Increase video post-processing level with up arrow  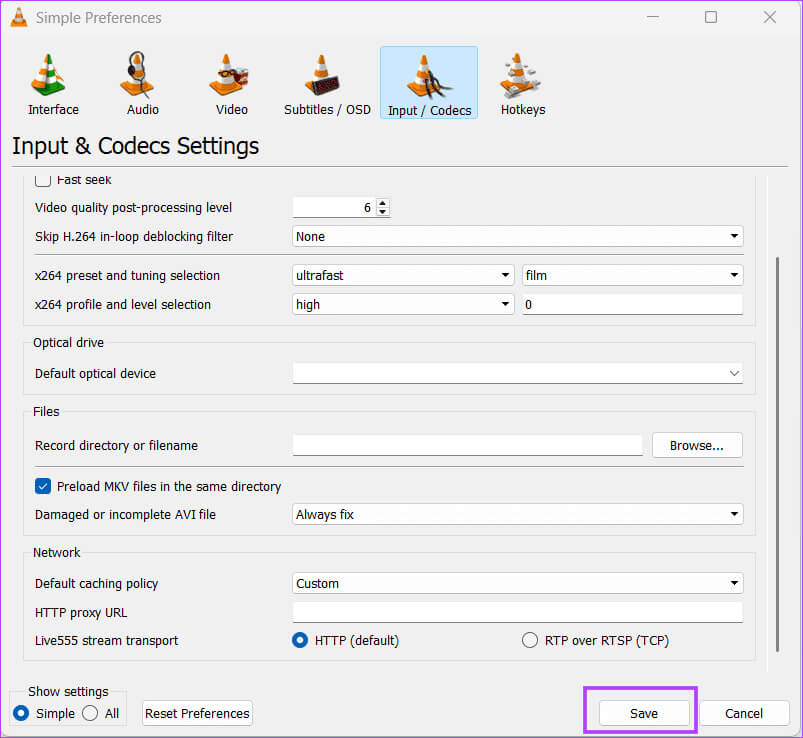tap(383, 203)
